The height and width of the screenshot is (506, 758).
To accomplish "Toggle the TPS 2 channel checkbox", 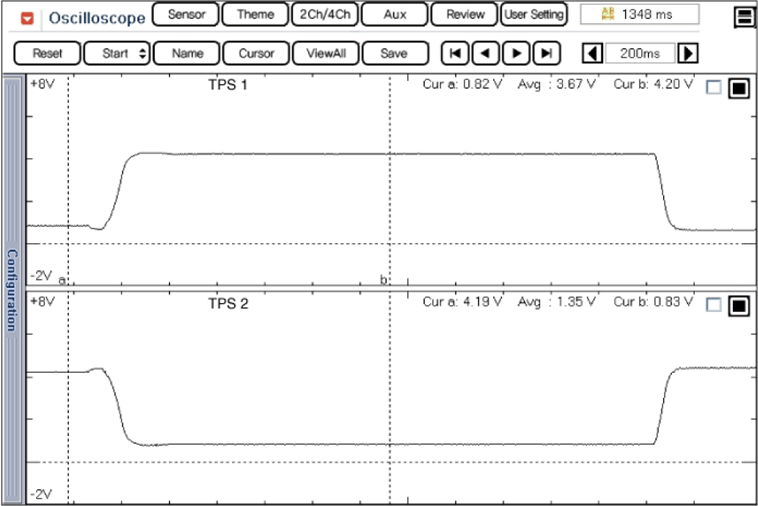I will [713, 305].
